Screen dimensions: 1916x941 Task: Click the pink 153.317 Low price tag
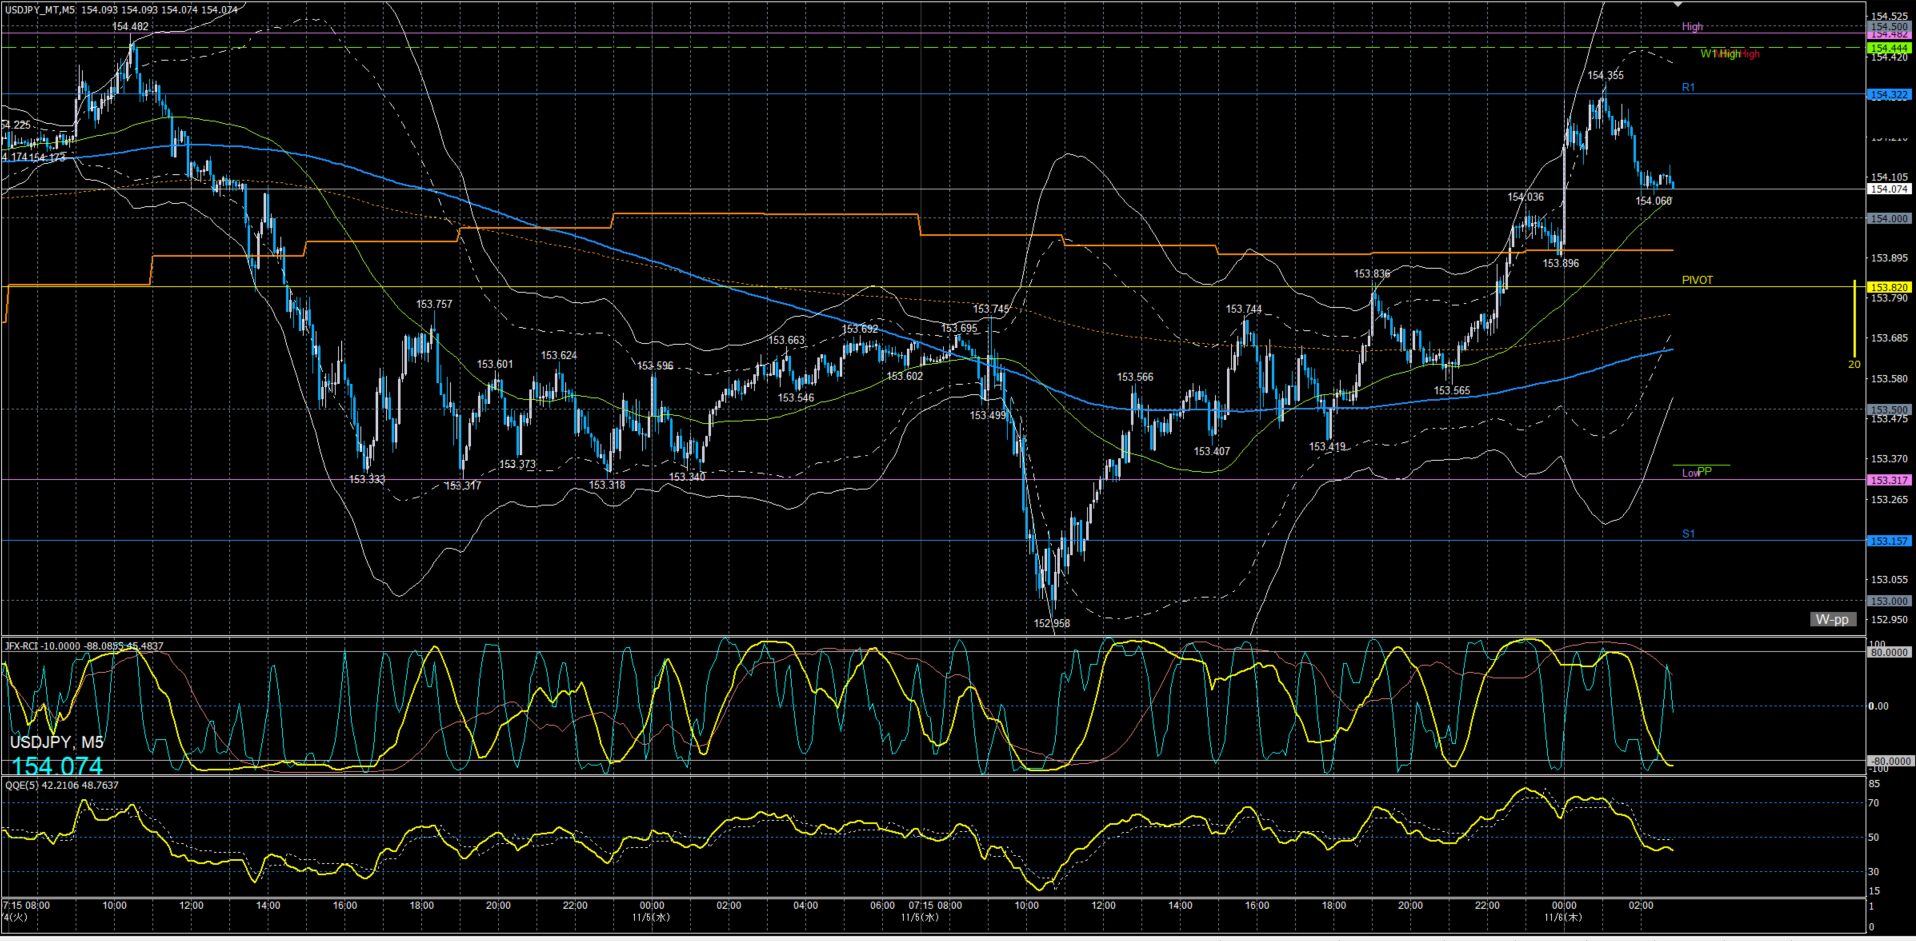point(1889,480)
